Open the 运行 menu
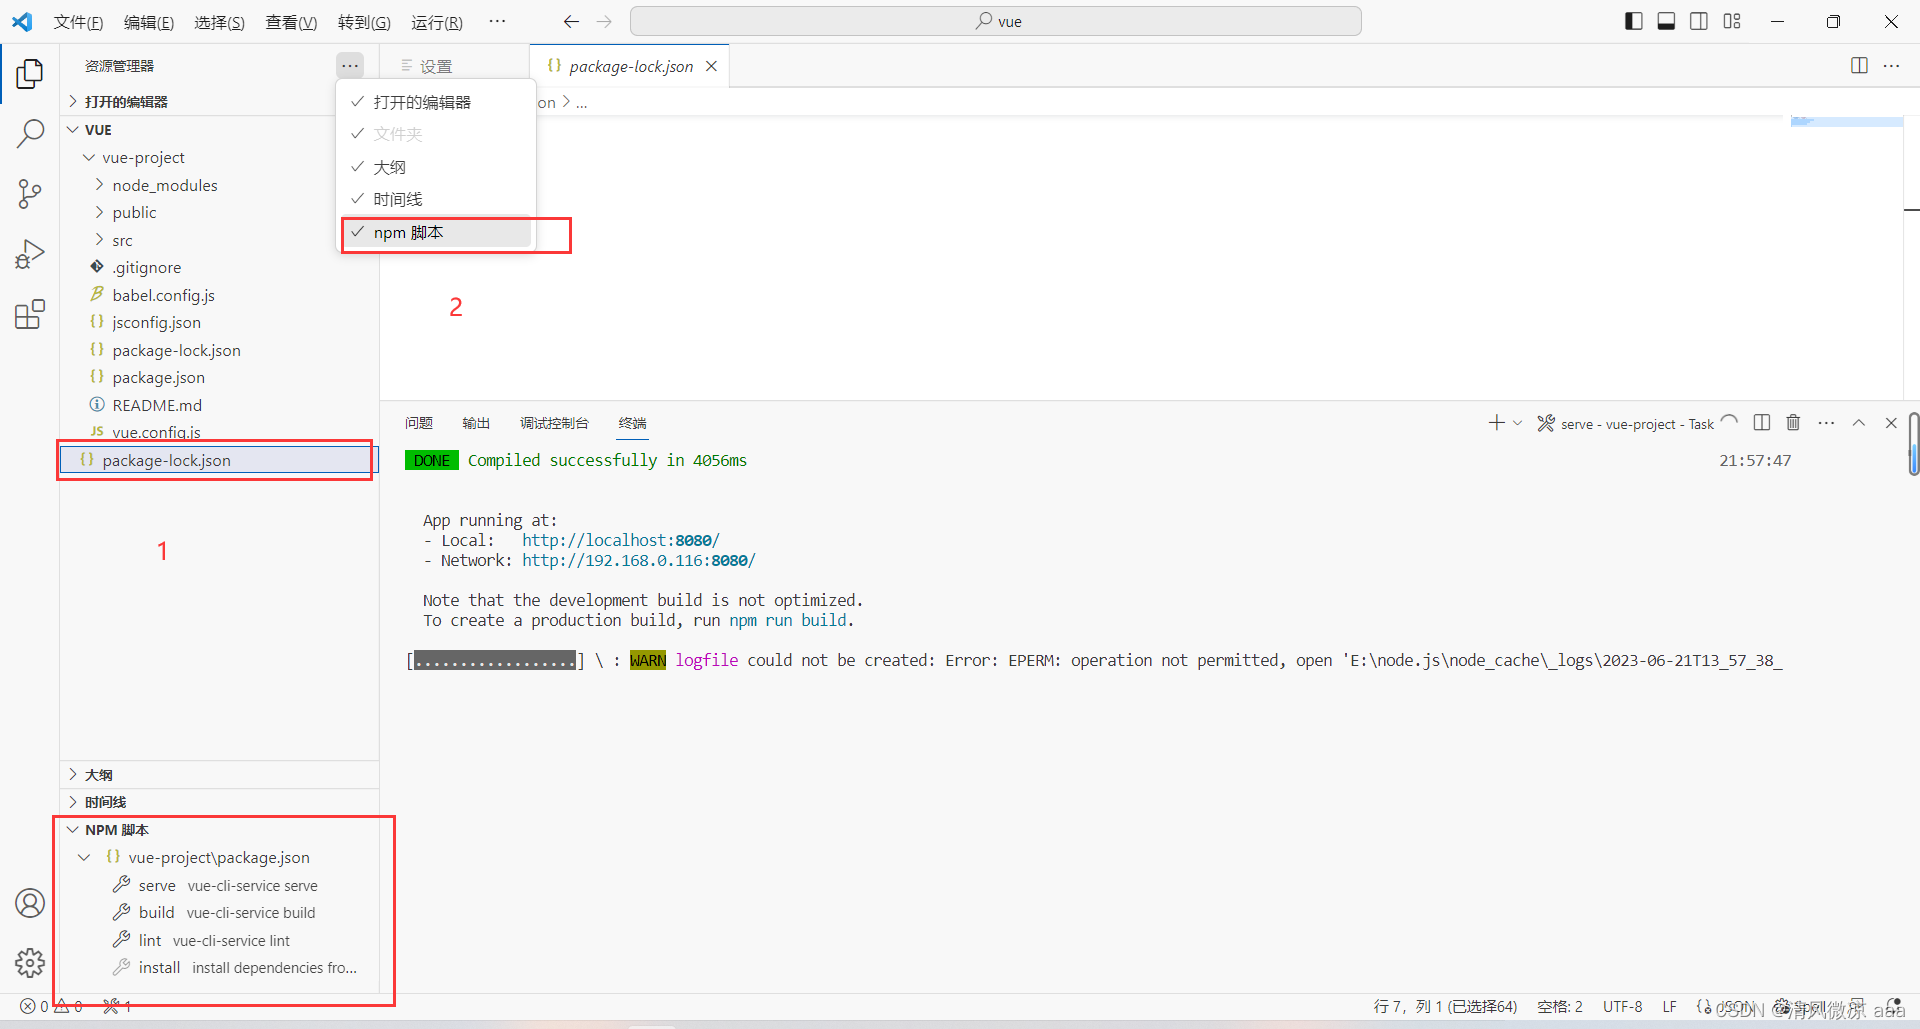 [x=437, y=22]
